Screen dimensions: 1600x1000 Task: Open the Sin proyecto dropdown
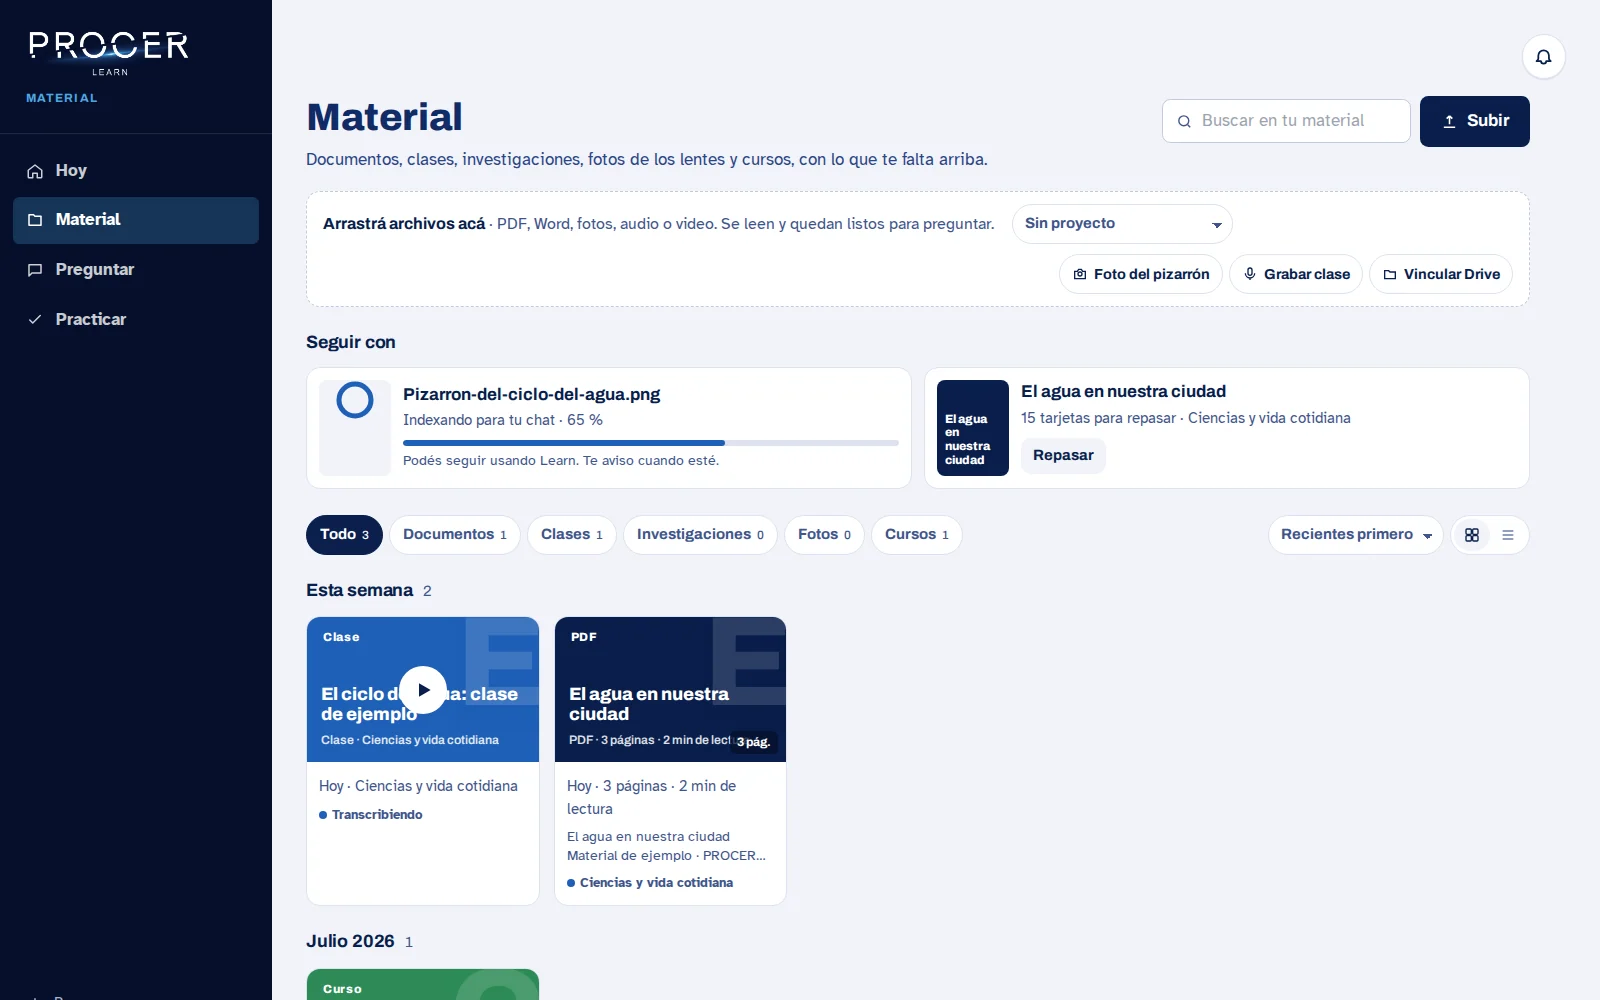click(1122, 224)
